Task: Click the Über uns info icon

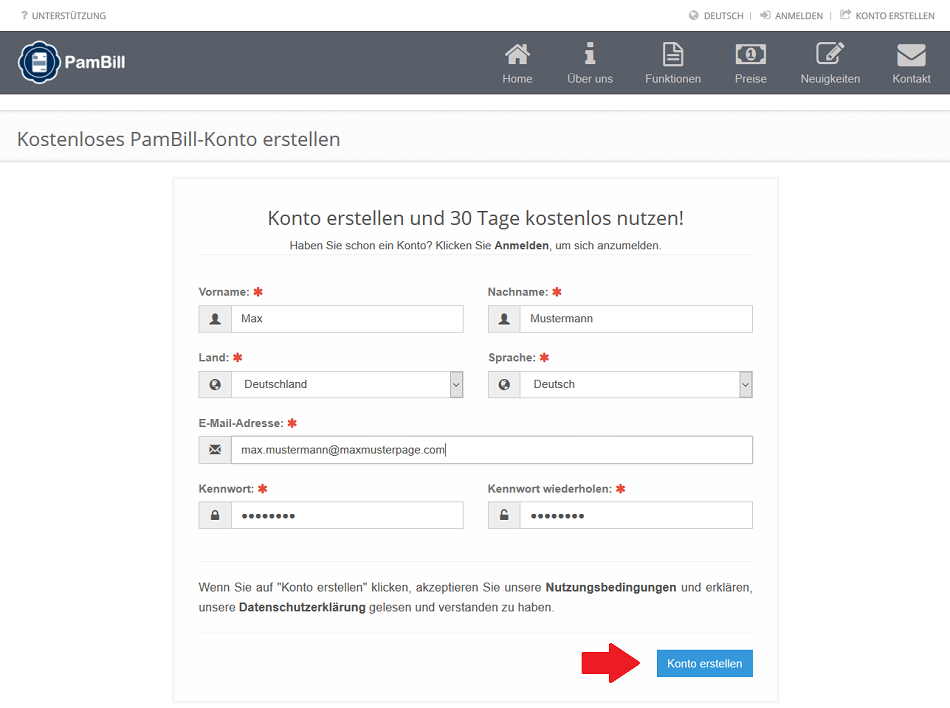Action: [590, 54]
